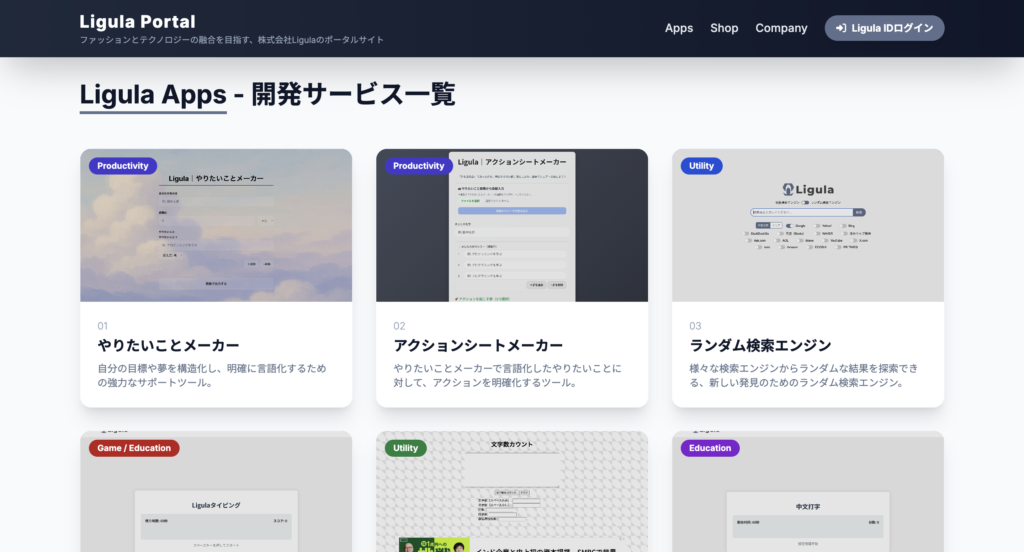This screenshot has width=1024, height=552.
Task: Click the Ligula Portal site title
Action: [138, 21]
